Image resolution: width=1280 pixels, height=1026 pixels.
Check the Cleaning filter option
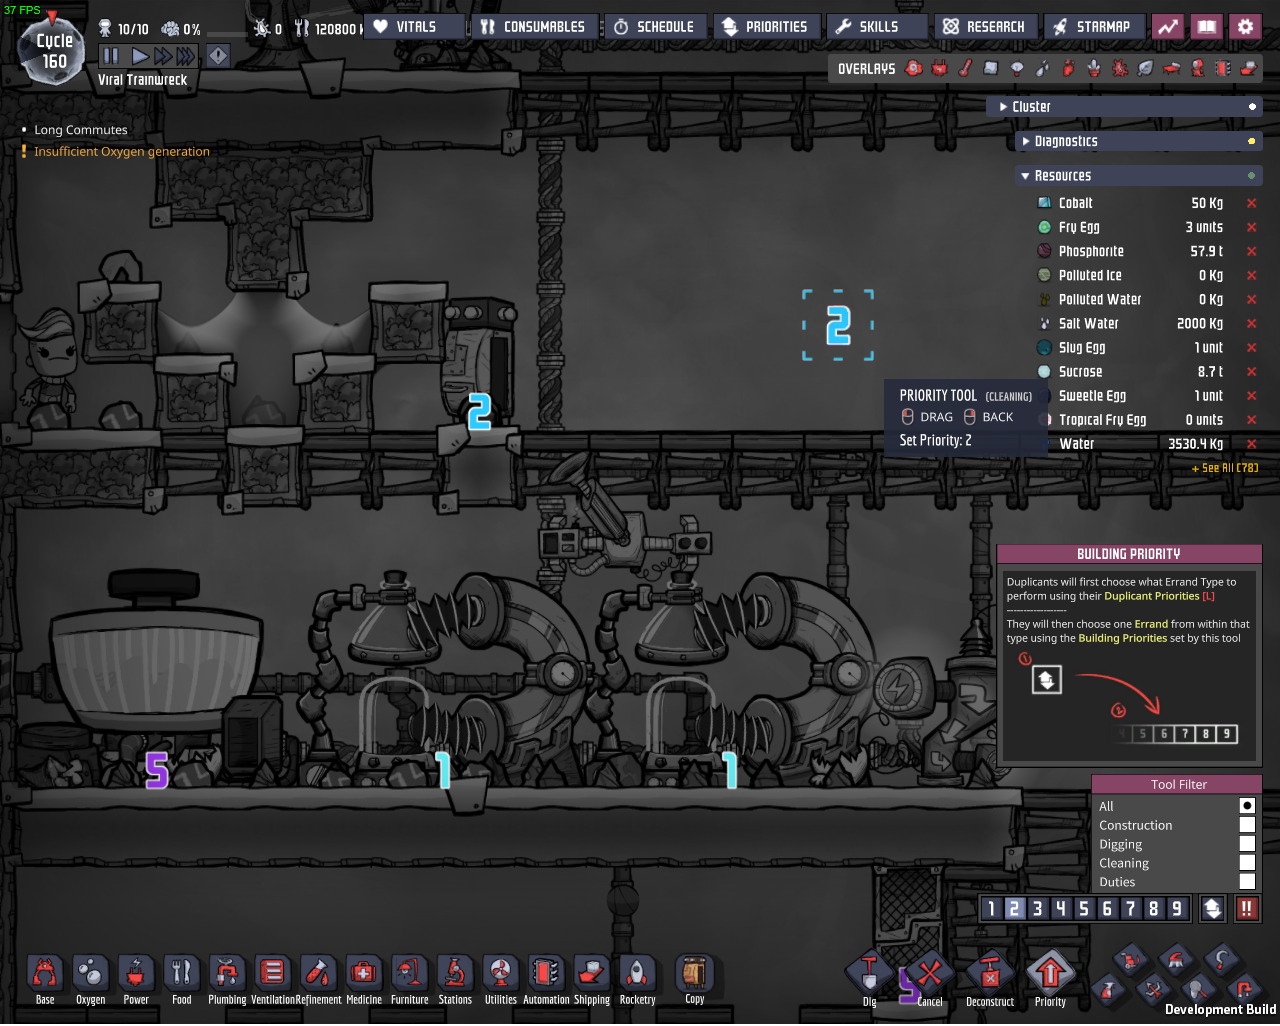1247,863
